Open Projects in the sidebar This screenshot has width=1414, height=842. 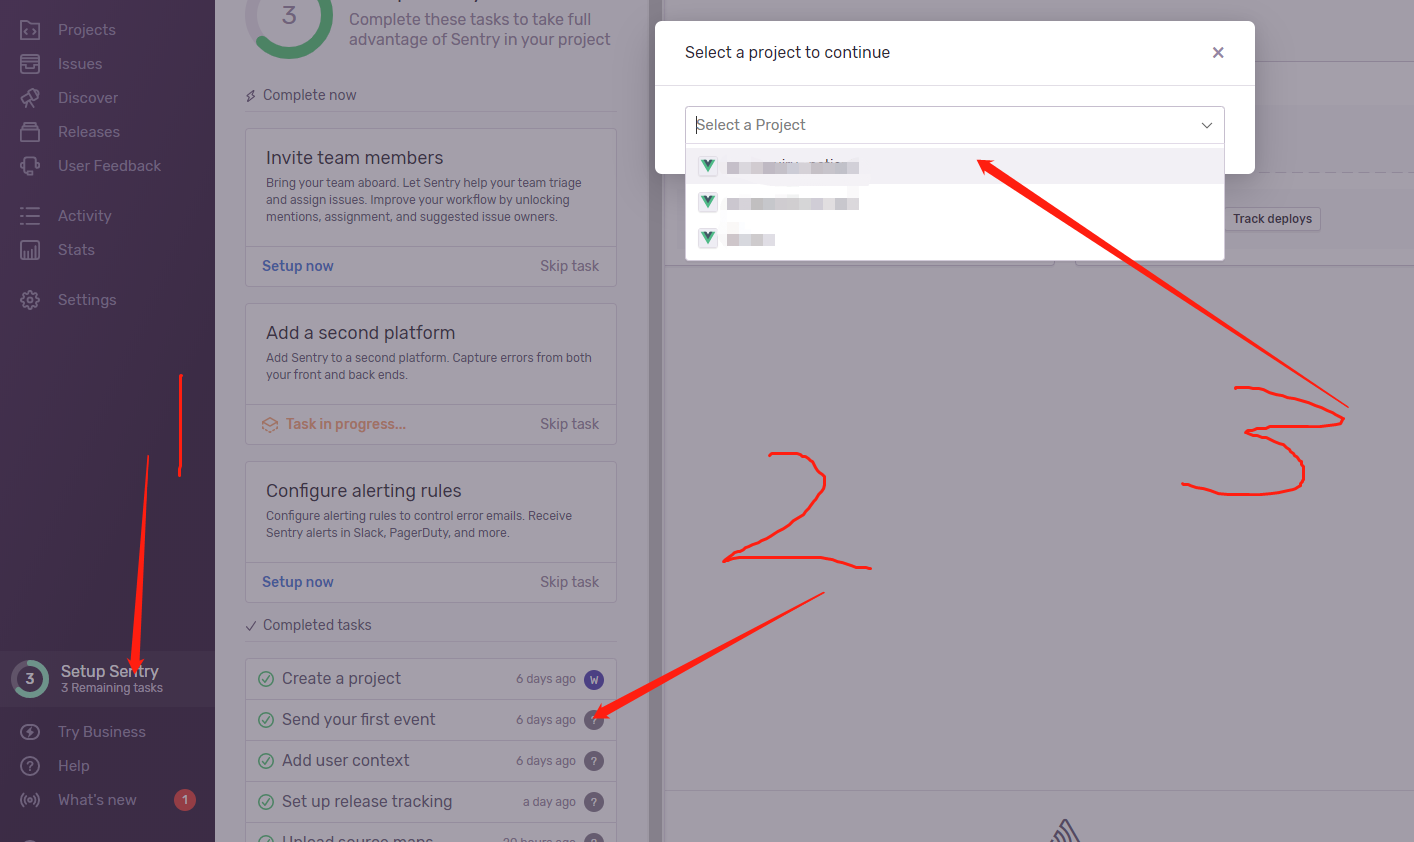point(86,30)
